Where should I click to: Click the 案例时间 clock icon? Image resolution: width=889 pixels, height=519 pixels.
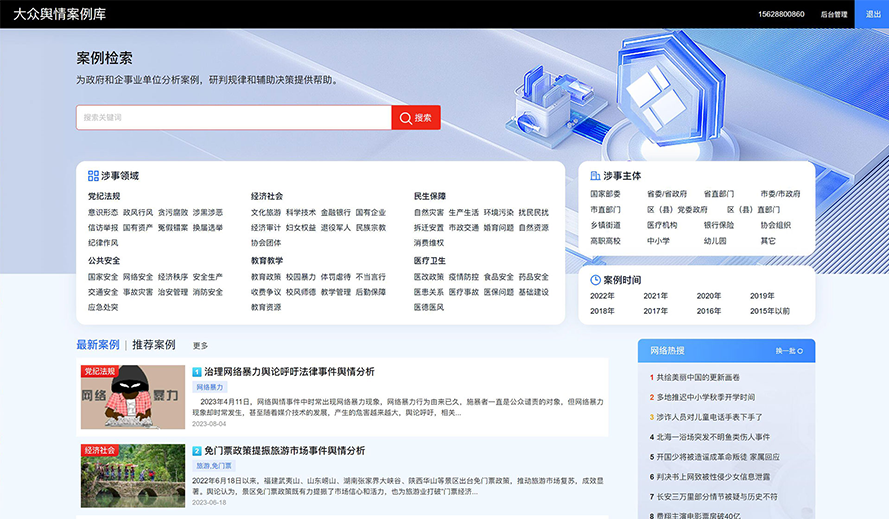pos(595,280)
